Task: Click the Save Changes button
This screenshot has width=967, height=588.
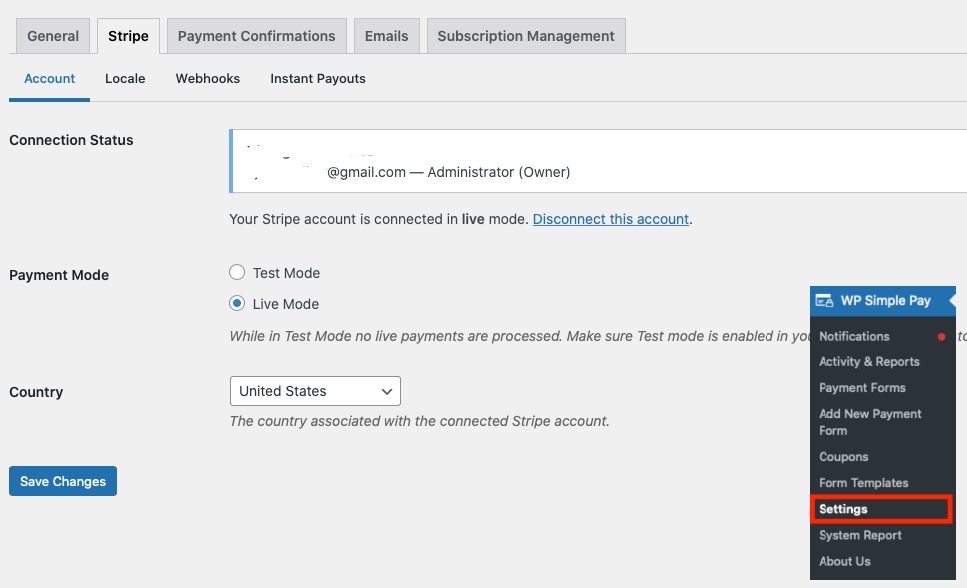Action: click(x=63, y=481)
